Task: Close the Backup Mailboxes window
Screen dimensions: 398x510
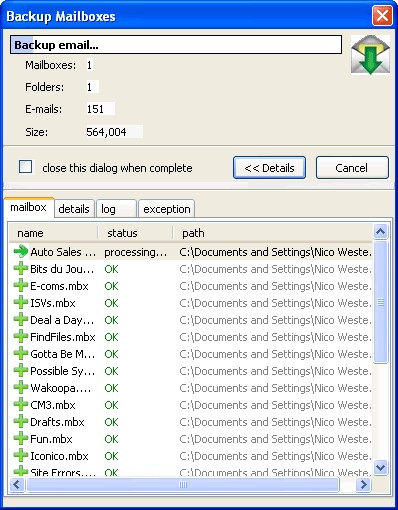Action: point(382,15)
